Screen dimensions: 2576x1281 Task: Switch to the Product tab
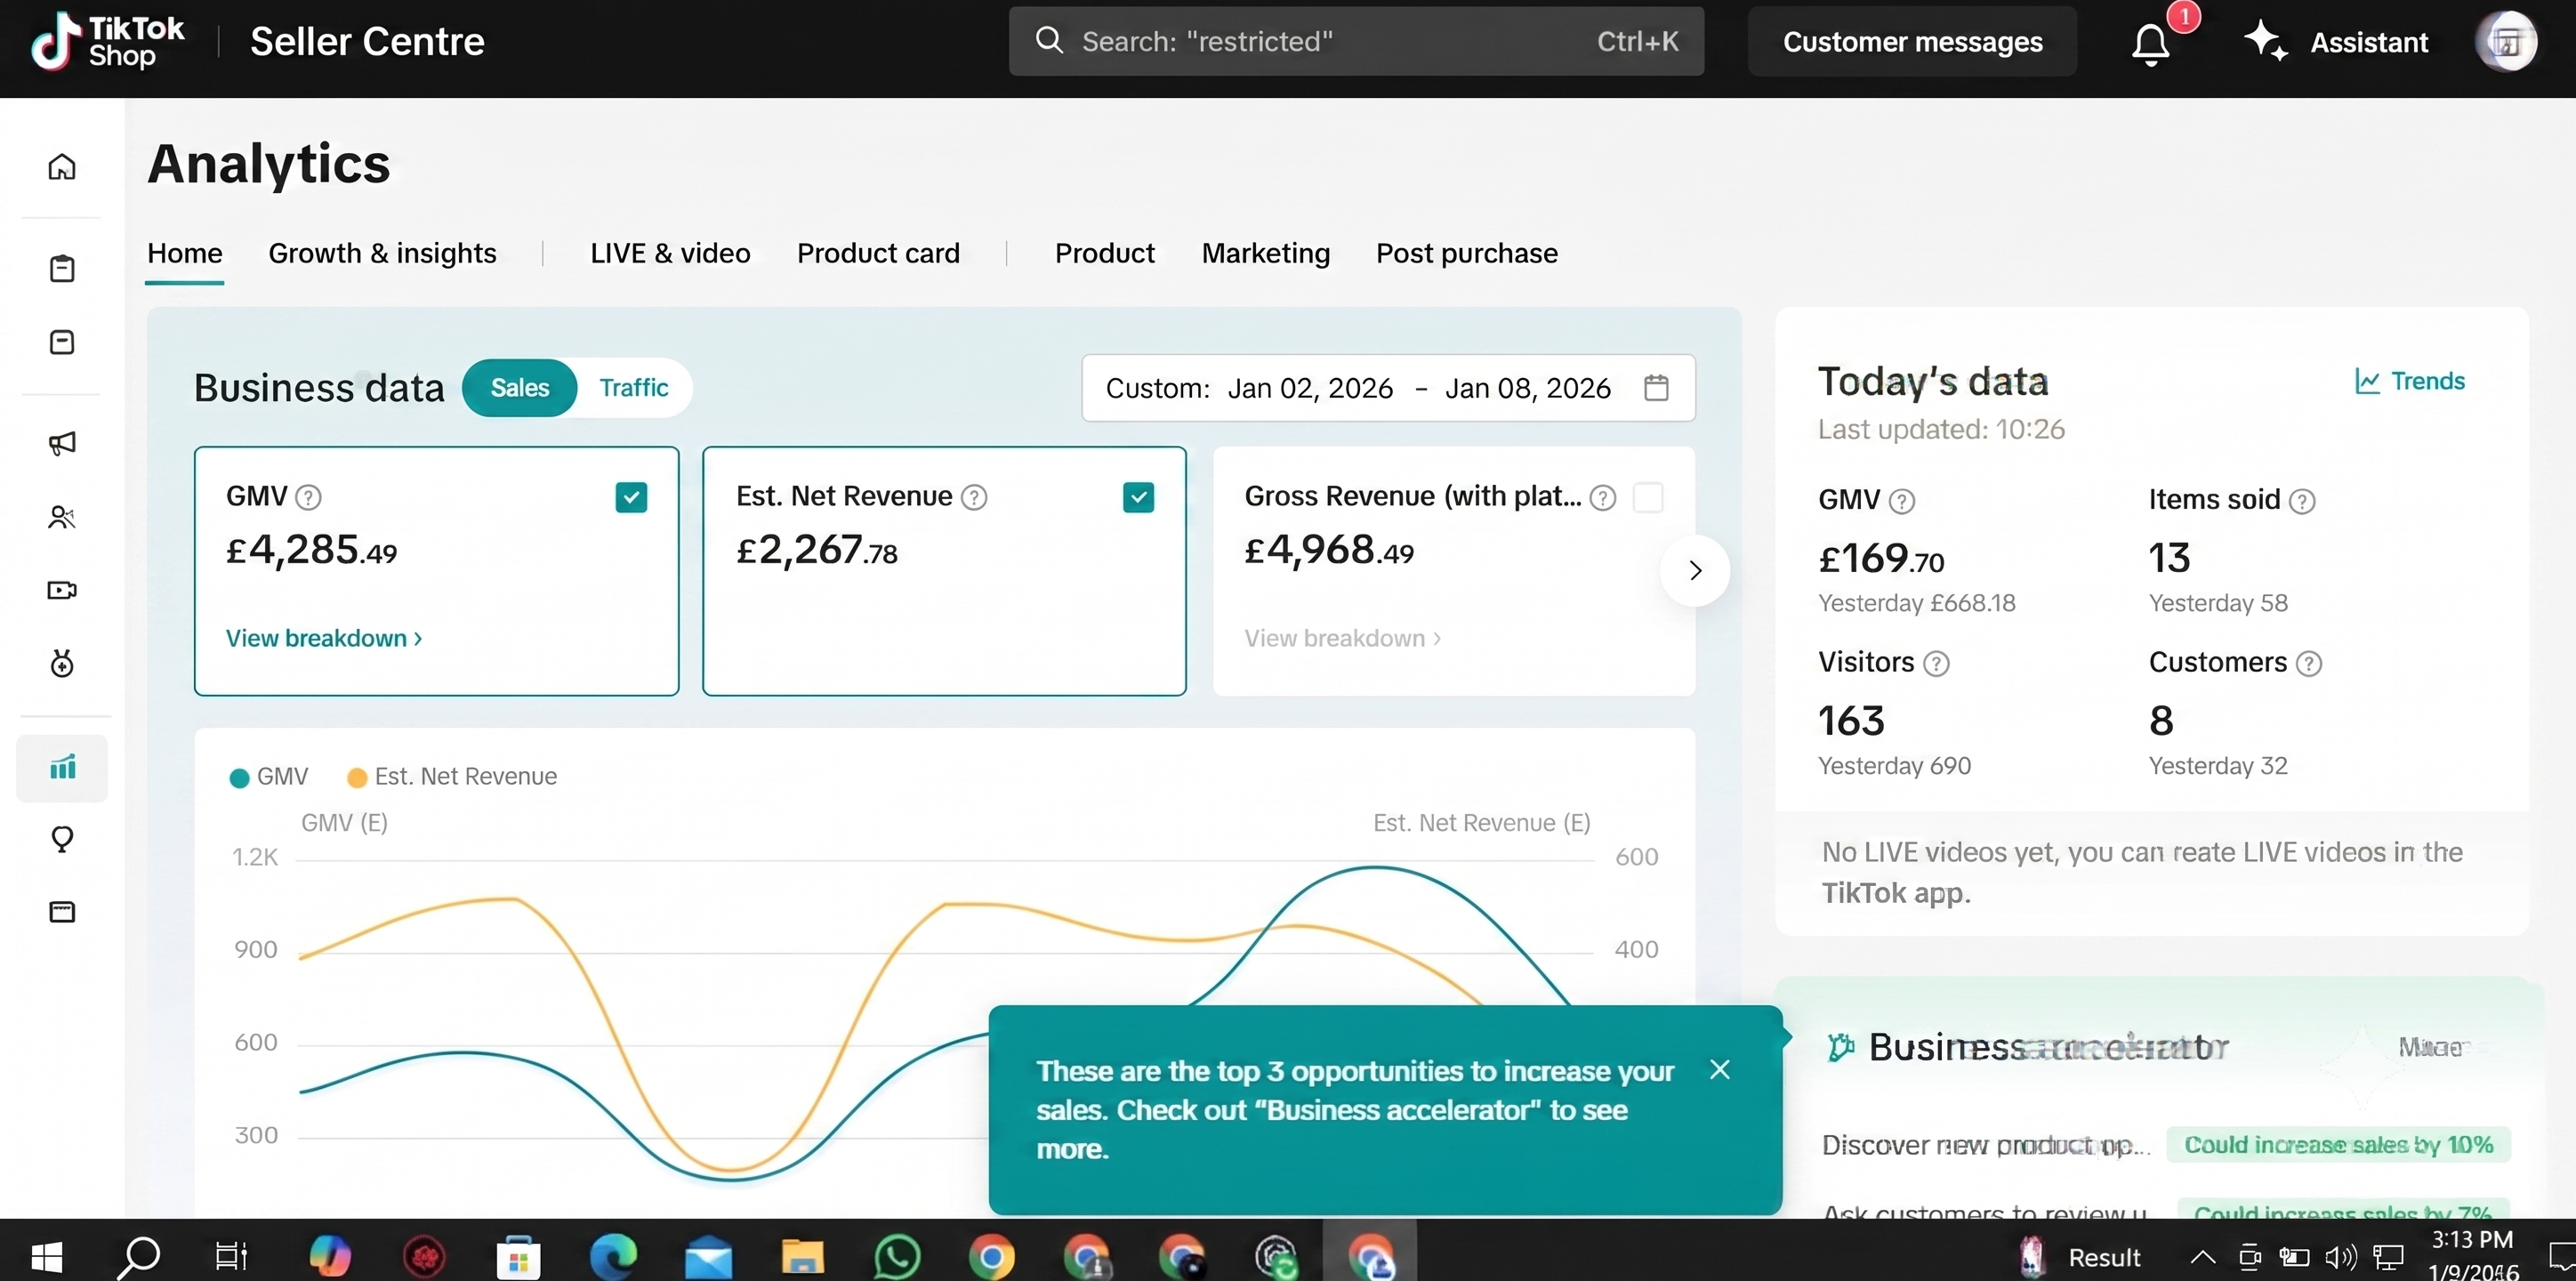click(1104, 253)
